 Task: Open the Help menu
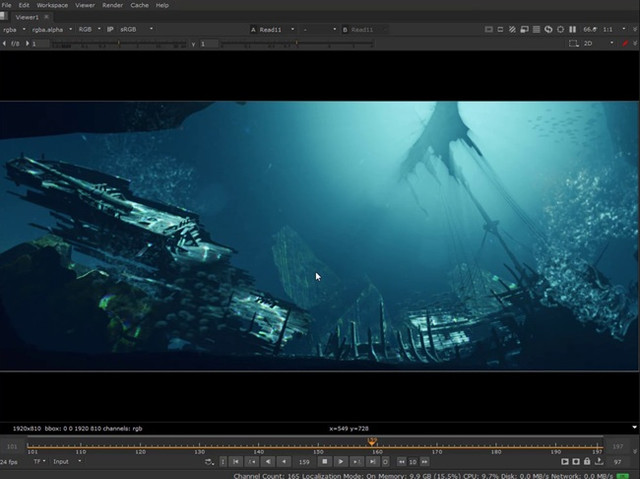[162, 5]
